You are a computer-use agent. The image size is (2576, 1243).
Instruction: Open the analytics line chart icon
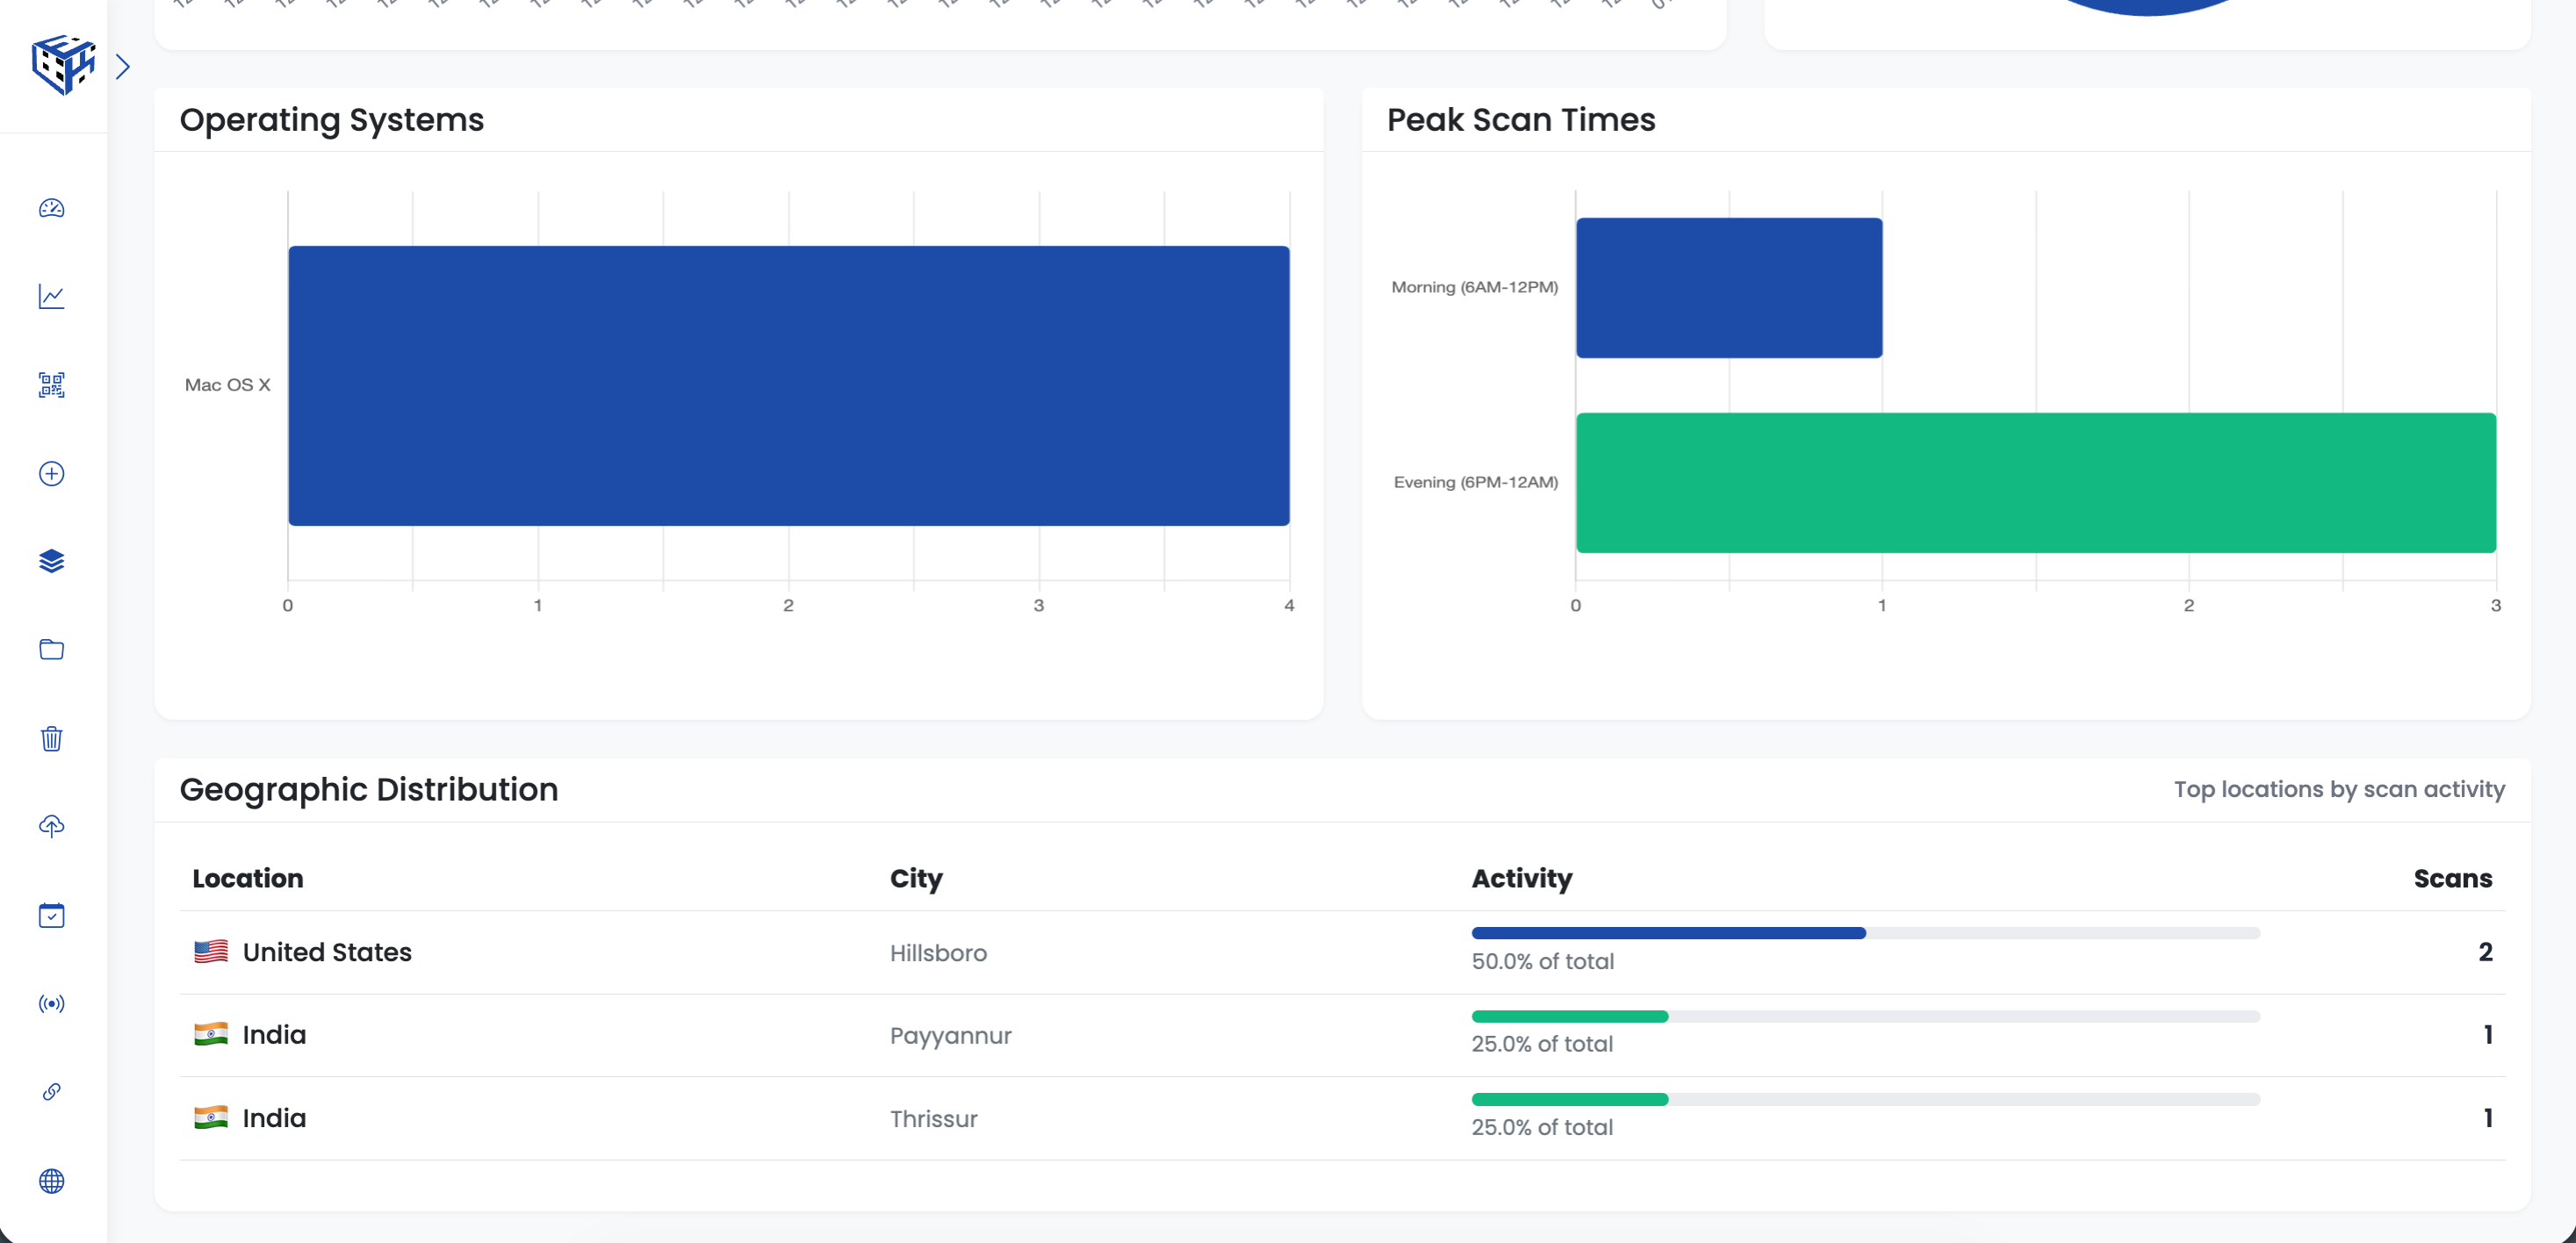[52, 297]
